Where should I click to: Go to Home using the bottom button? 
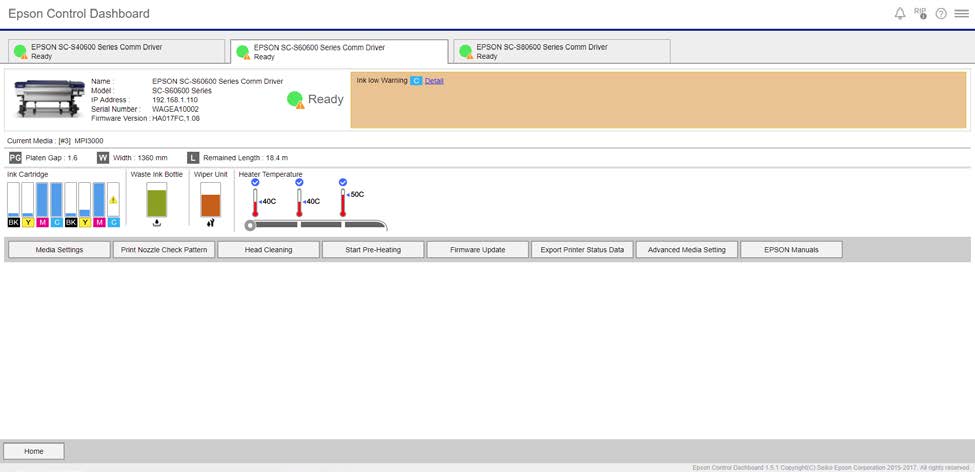34,451
